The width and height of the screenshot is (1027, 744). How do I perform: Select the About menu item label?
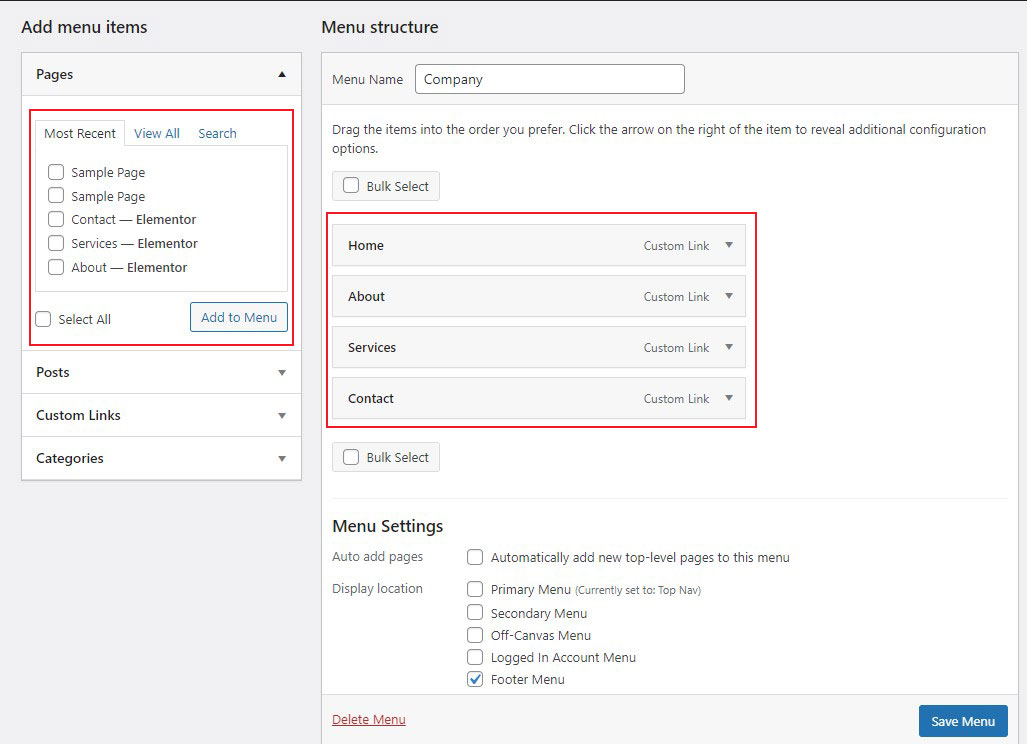coord(366,297)
